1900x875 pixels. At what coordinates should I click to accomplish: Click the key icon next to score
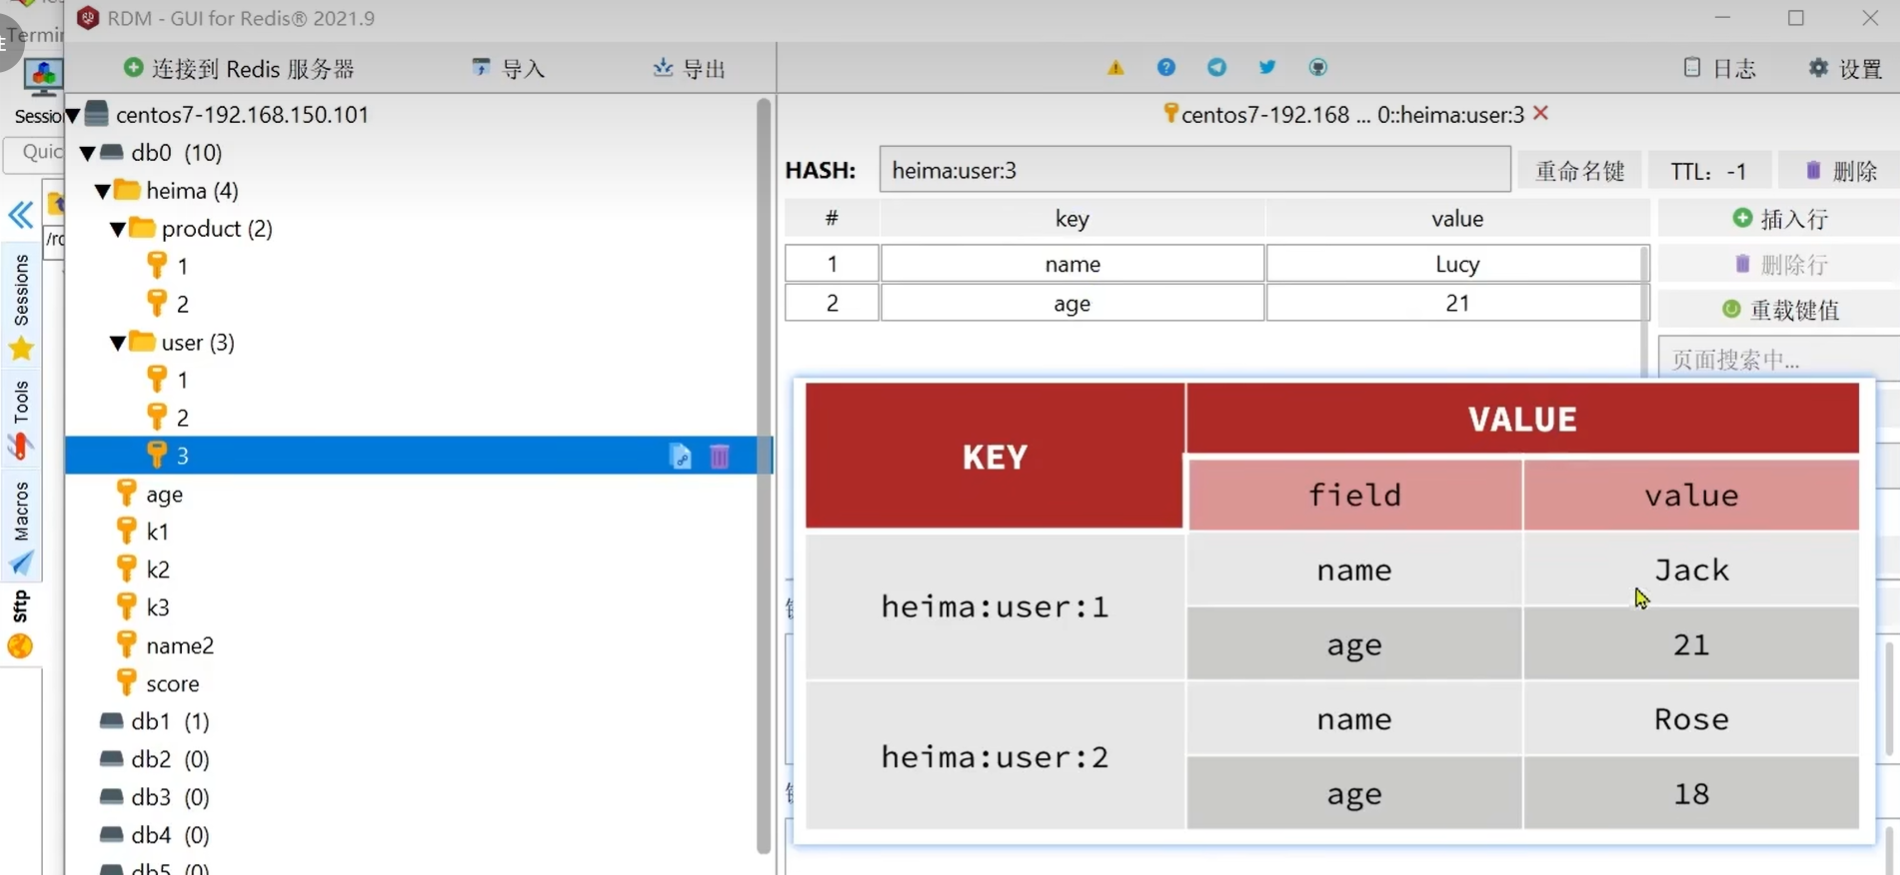pyautogui.click(x=126, y=683)
